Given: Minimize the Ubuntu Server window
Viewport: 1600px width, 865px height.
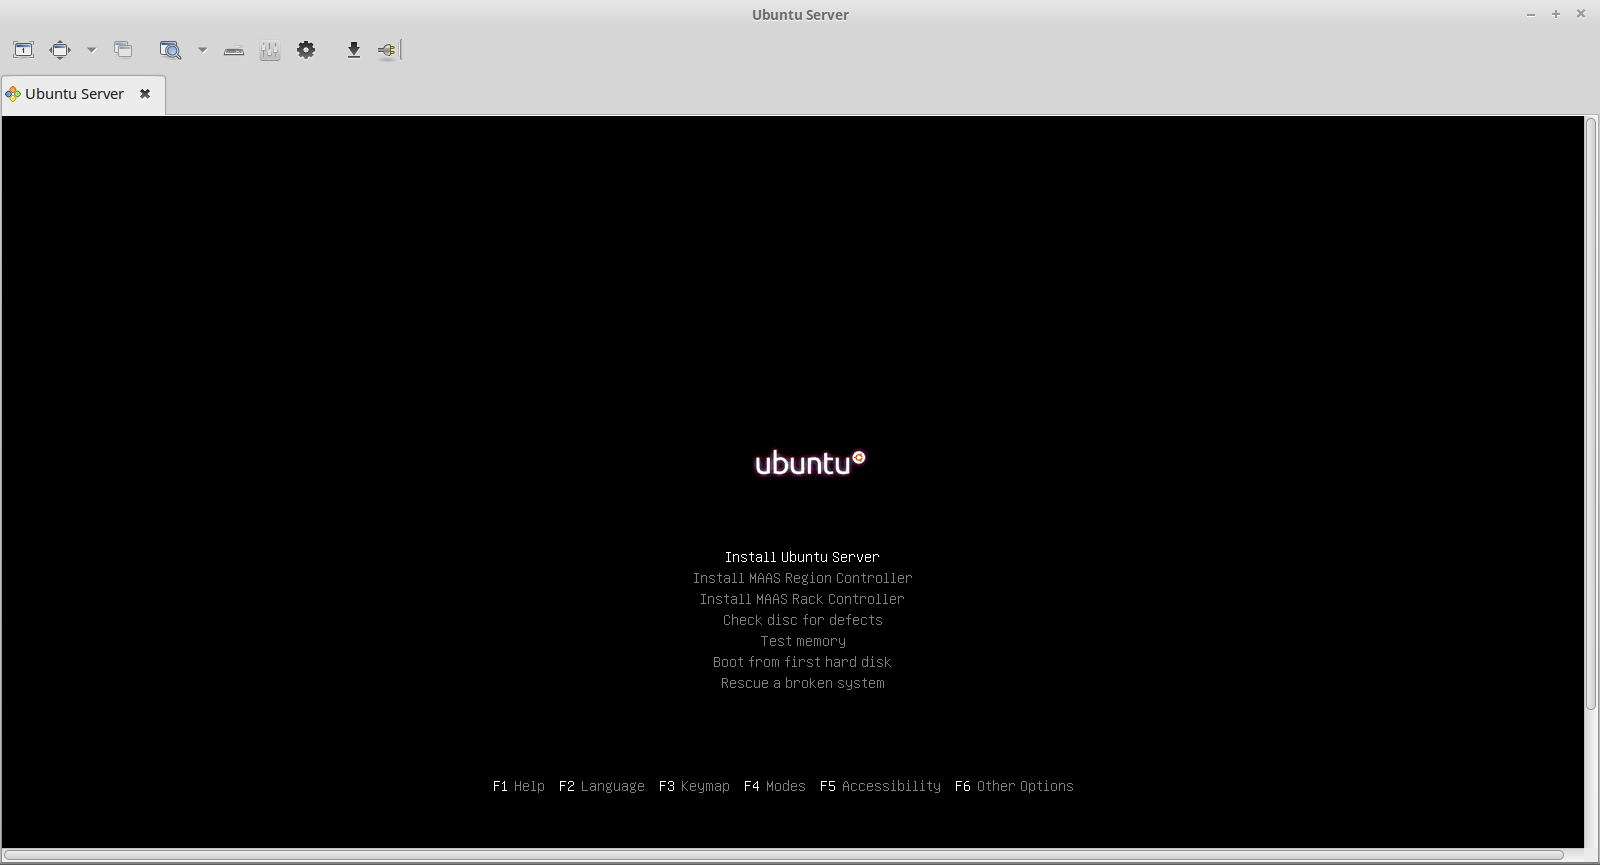Looking at the screenshot, I should 1531,14.
